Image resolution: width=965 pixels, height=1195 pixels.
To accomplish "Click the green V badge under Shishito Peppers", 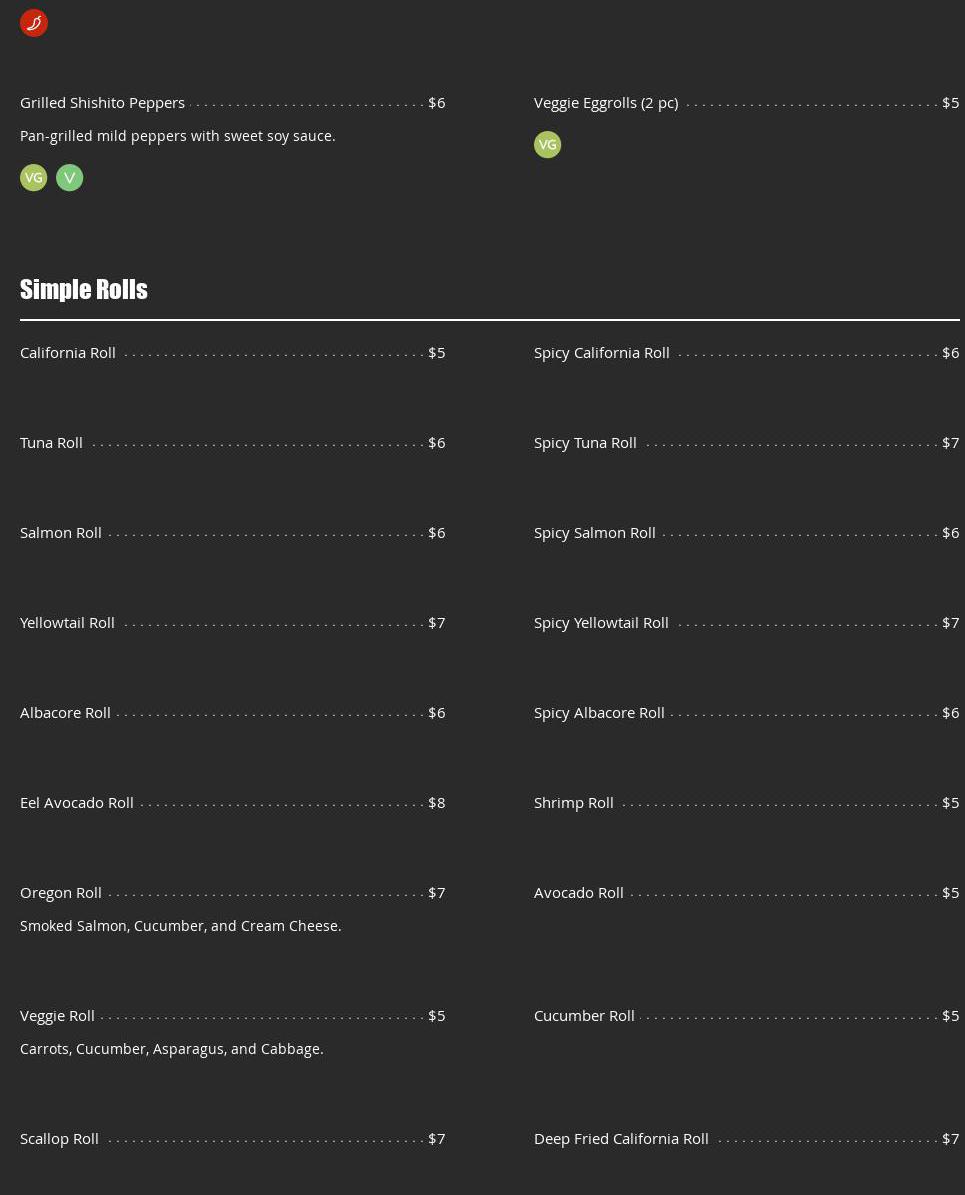I will [x=69, y=178].
